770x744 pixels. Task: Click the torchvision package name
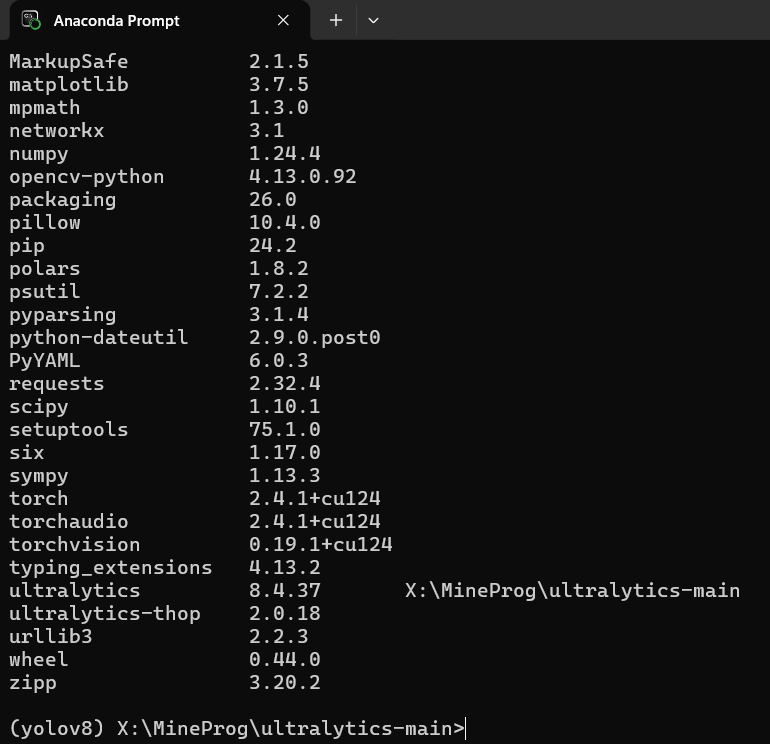(74, 545)
